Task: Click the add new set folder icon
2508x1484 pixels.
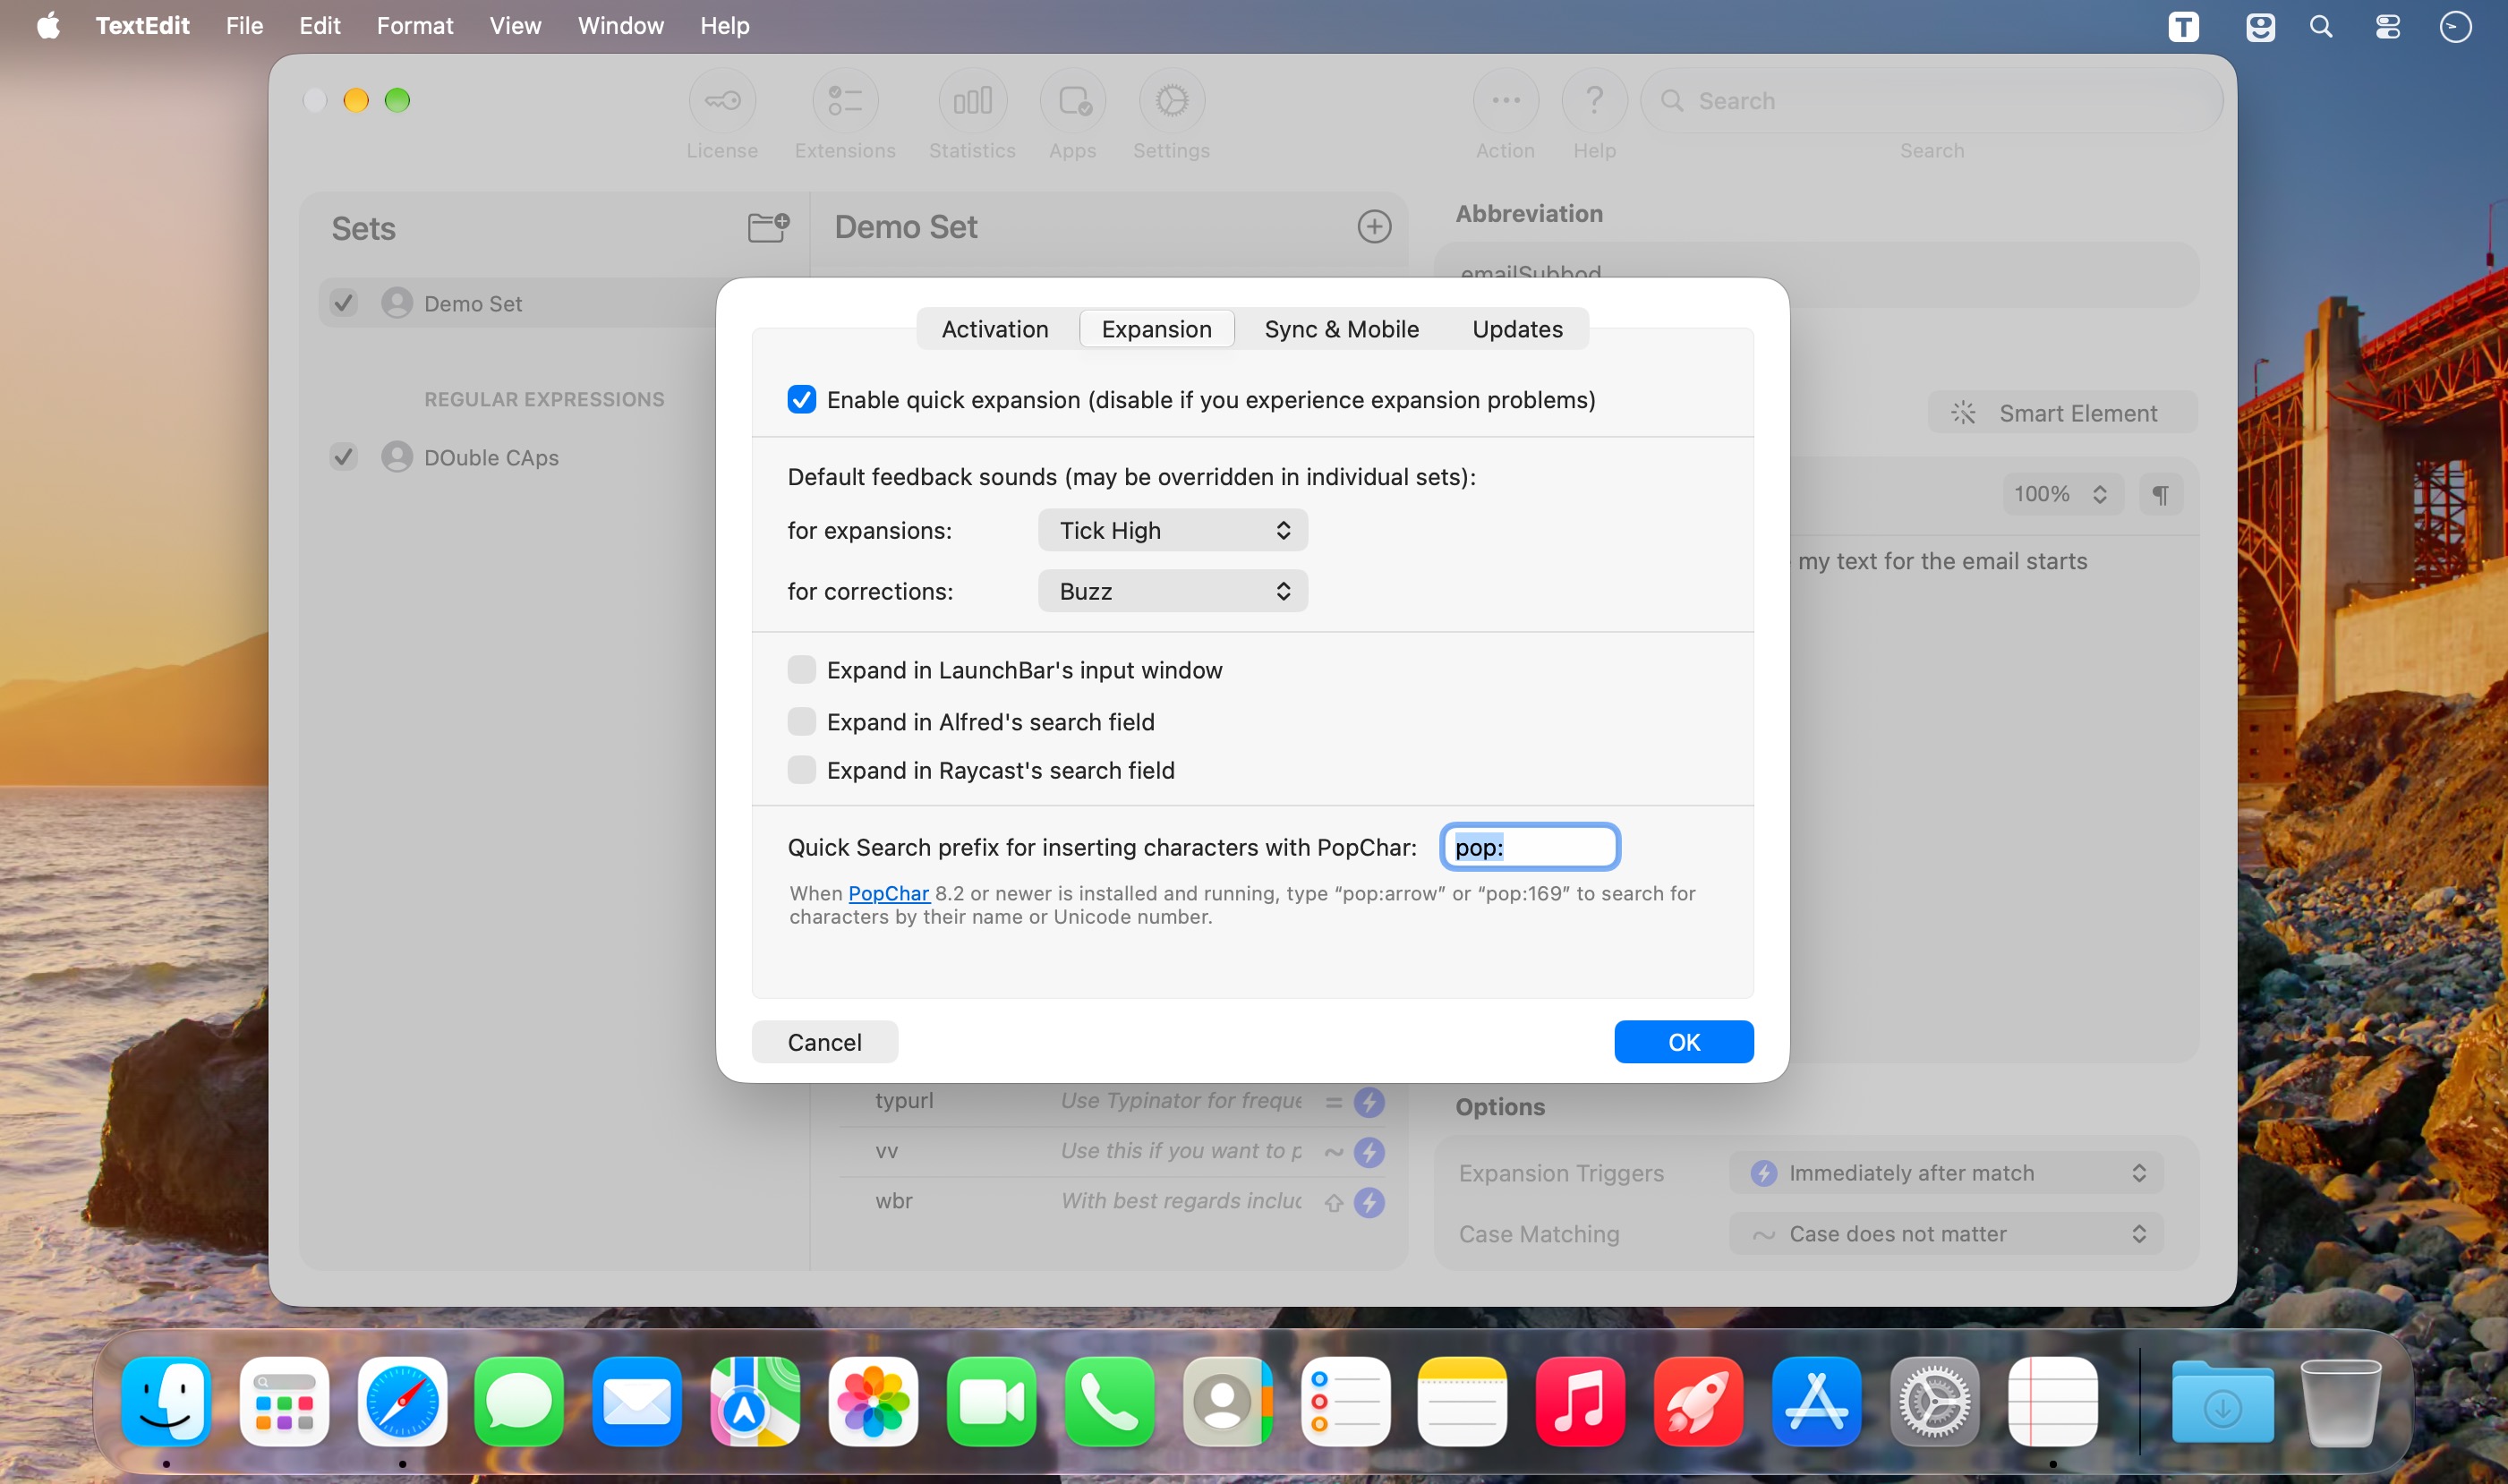Action: point(768,227)
